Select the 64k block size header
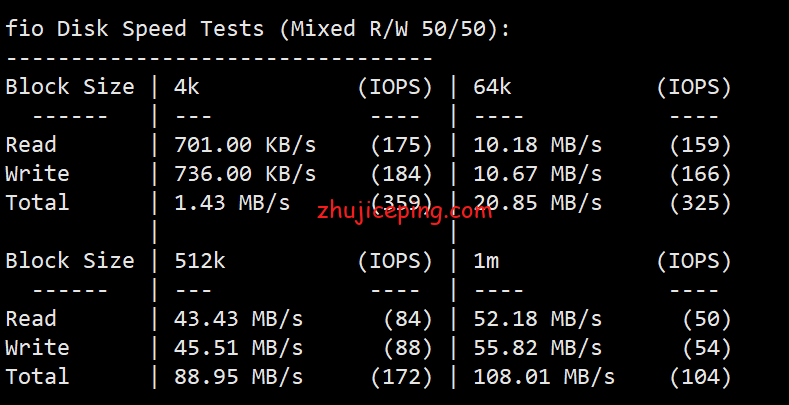This screenshot has height=405, width=789. (492, 88)
